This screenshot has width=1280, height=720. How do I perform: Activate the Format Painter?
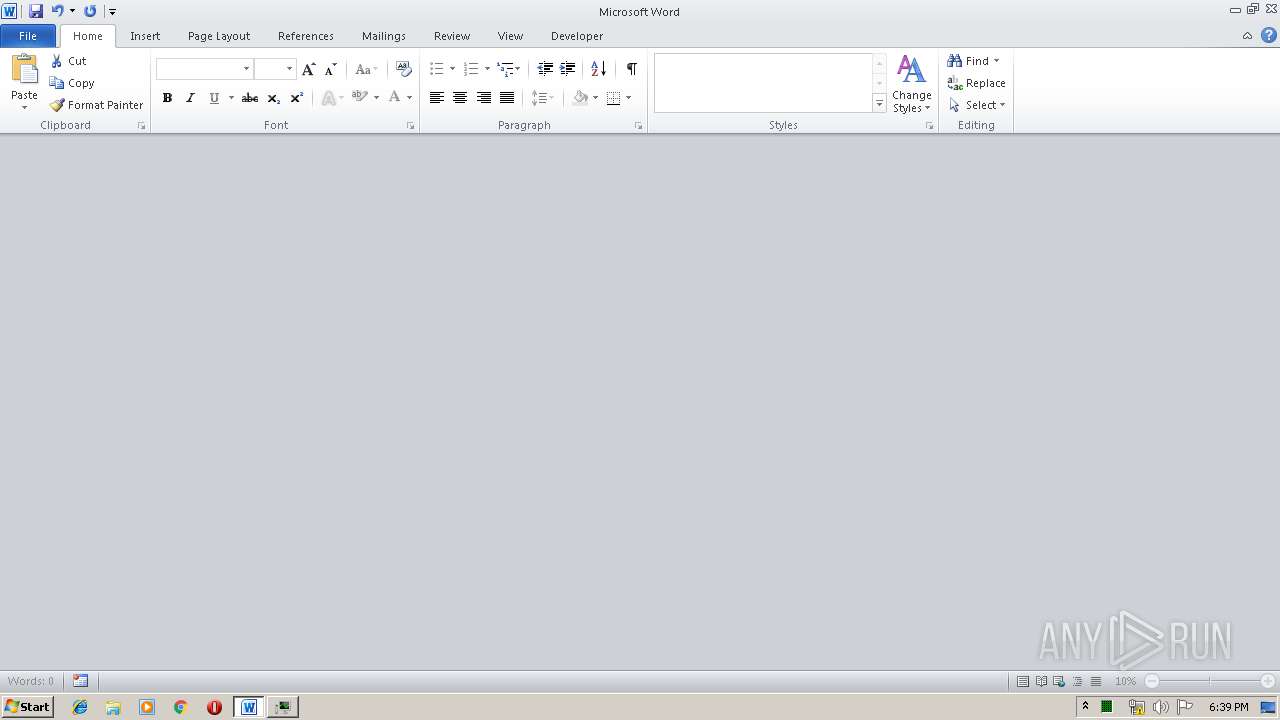tap(97, 105)
